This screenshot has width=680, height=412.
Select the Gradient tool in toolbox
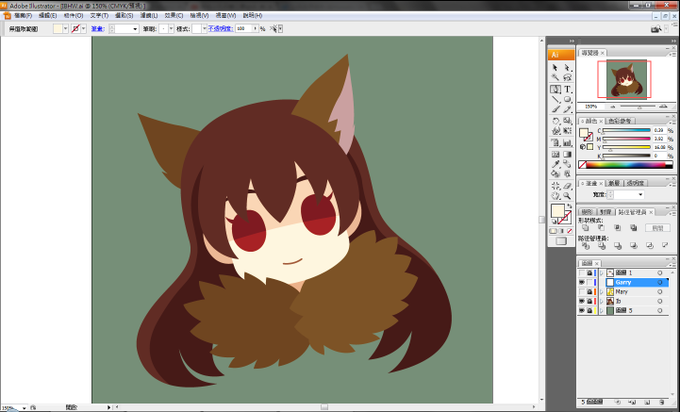coord(567,154)
